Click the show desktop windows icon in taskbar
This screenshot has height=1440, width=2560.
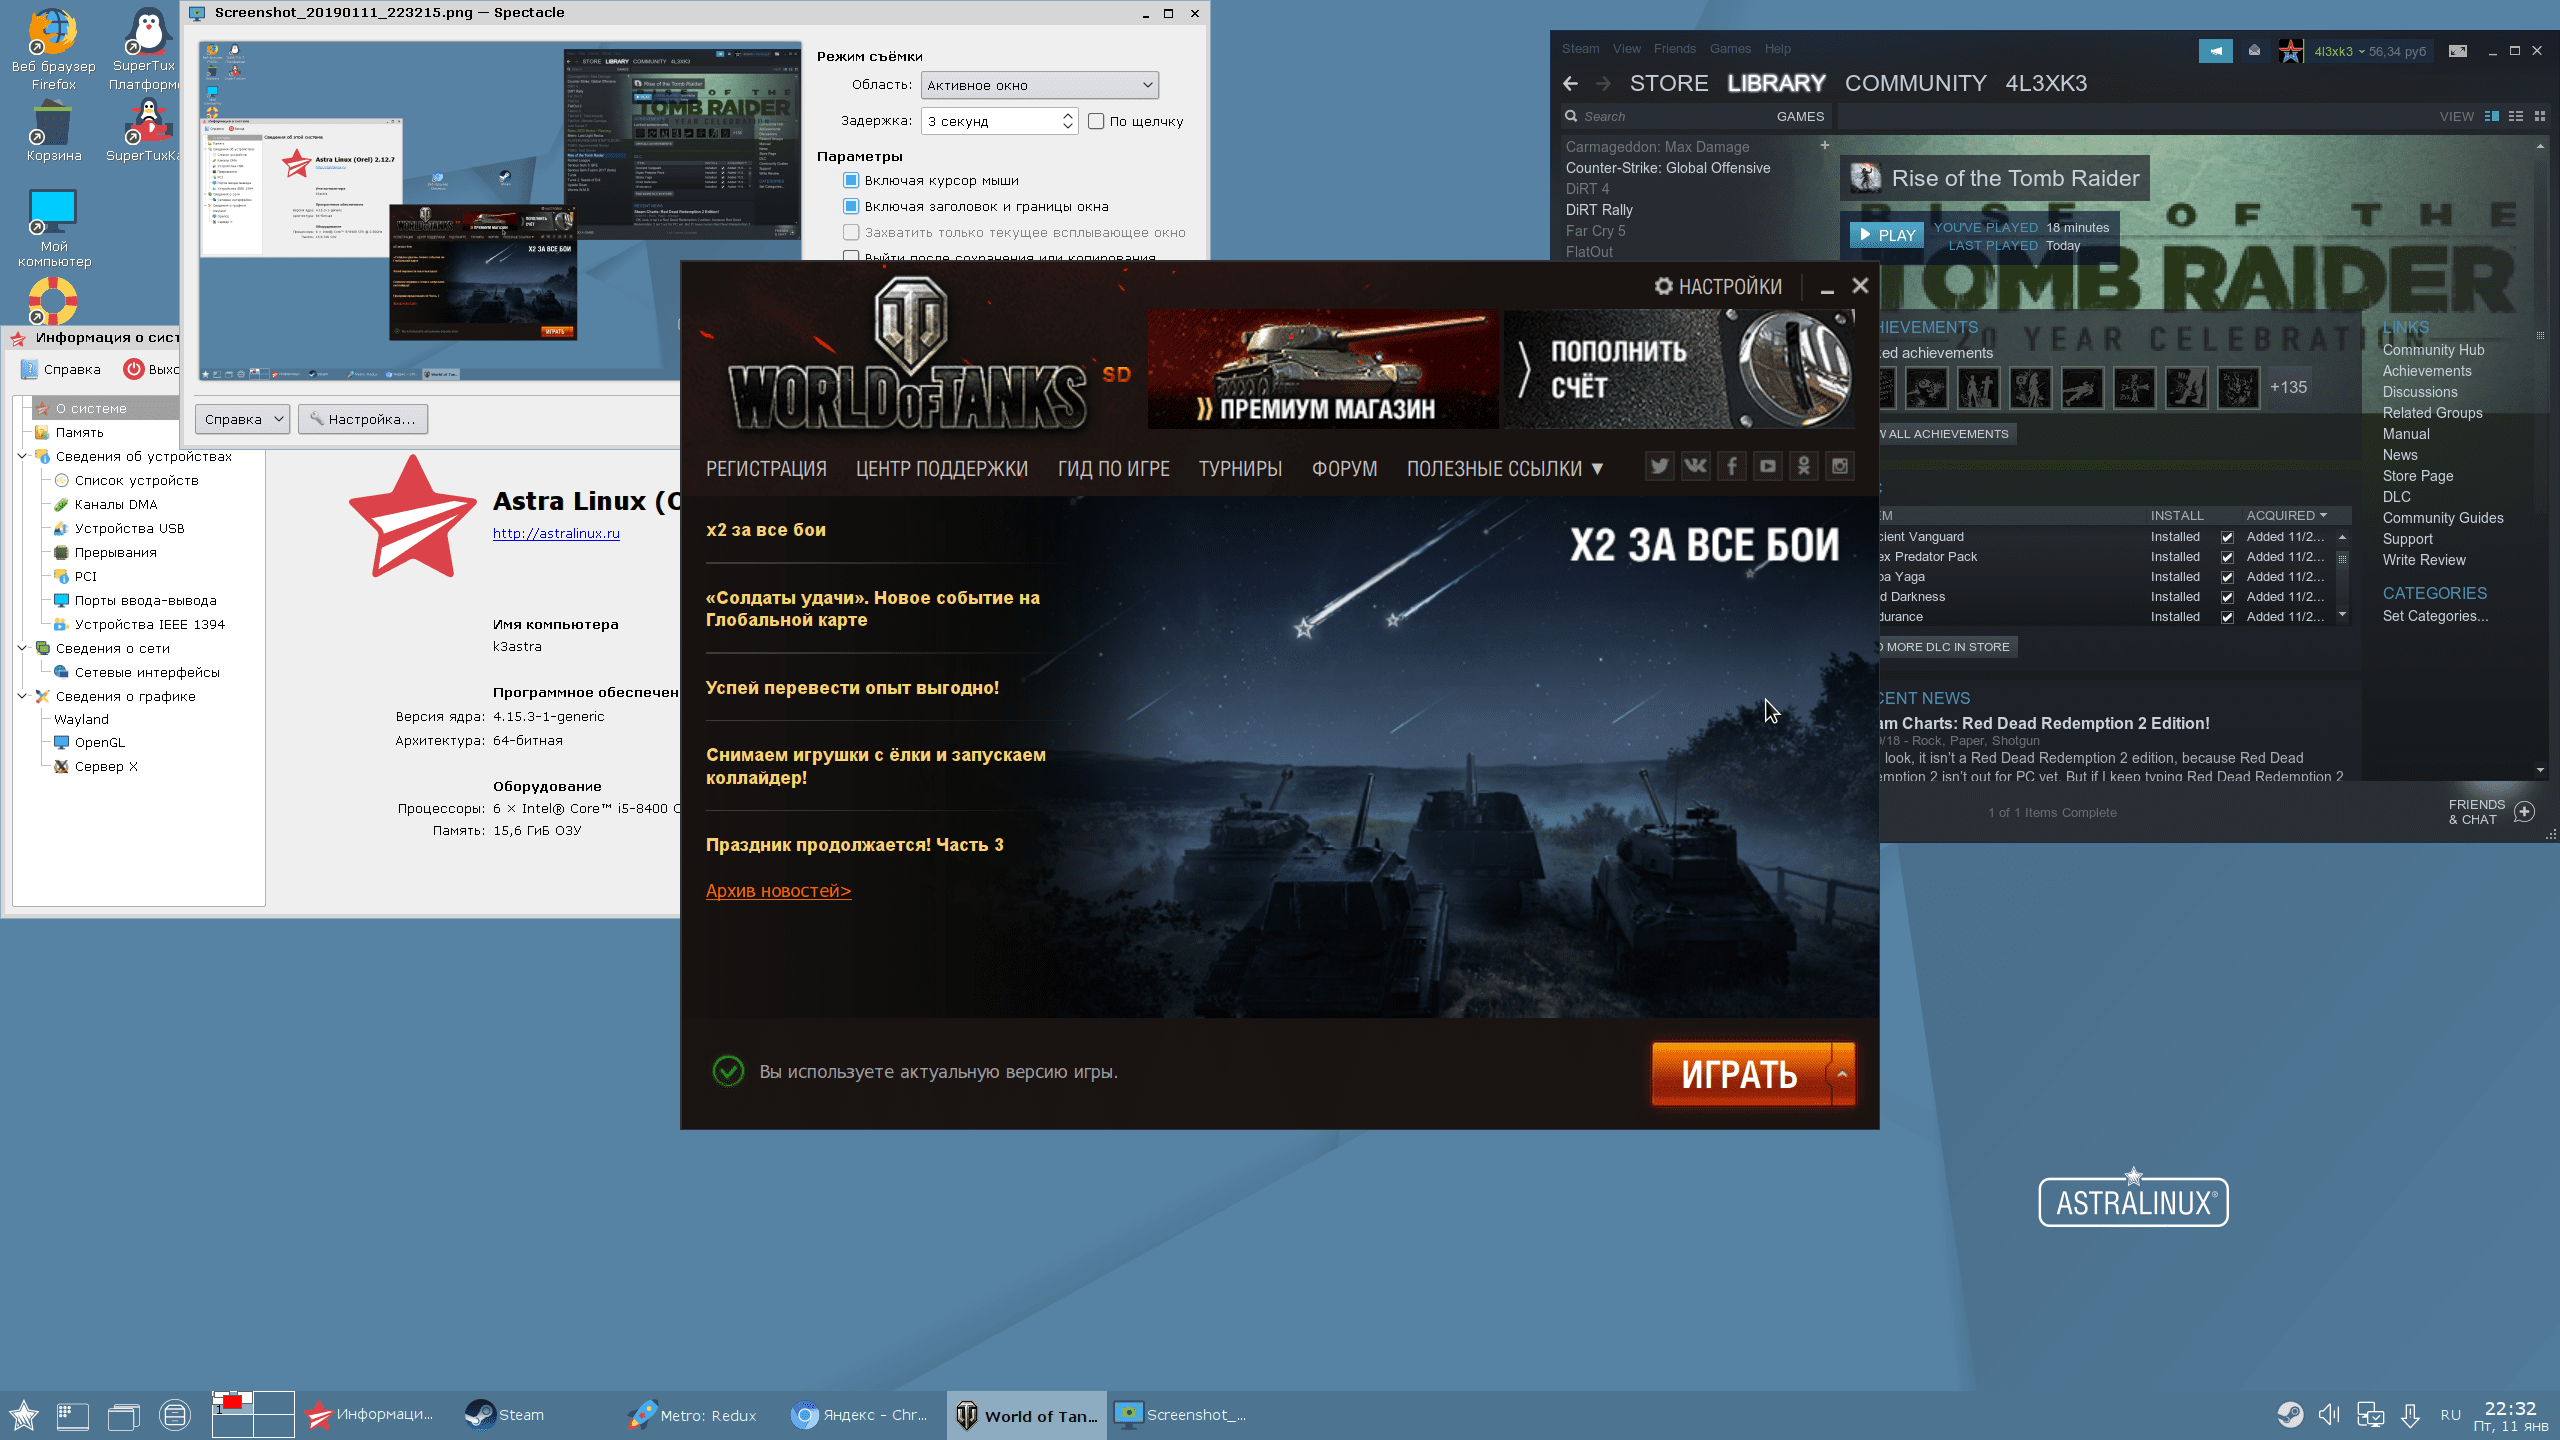124,1415
